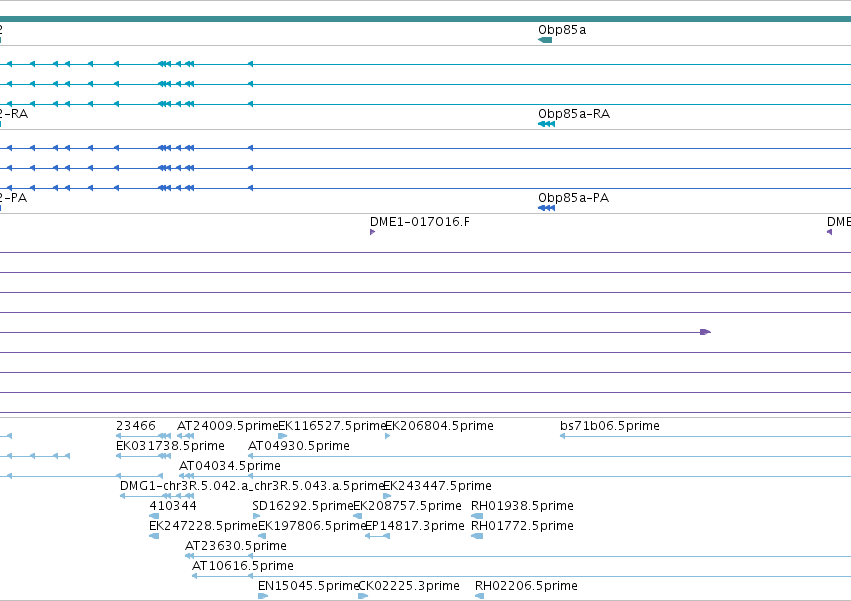Select EK247228.5prime EST label
This screenshot has height=601, width=851.
[203, 526]
